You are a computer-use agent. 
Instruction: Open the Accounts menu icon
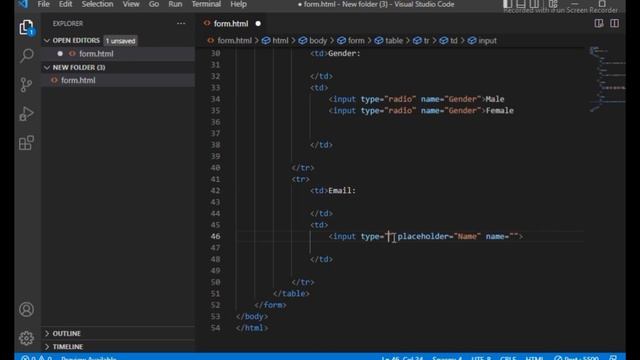coord(27,309)
